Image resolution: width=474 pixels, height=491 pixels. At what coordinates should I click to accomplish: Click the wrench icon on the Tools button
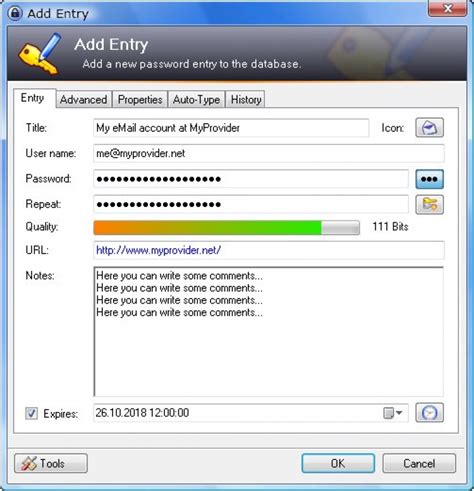click(x=29, y=463)
